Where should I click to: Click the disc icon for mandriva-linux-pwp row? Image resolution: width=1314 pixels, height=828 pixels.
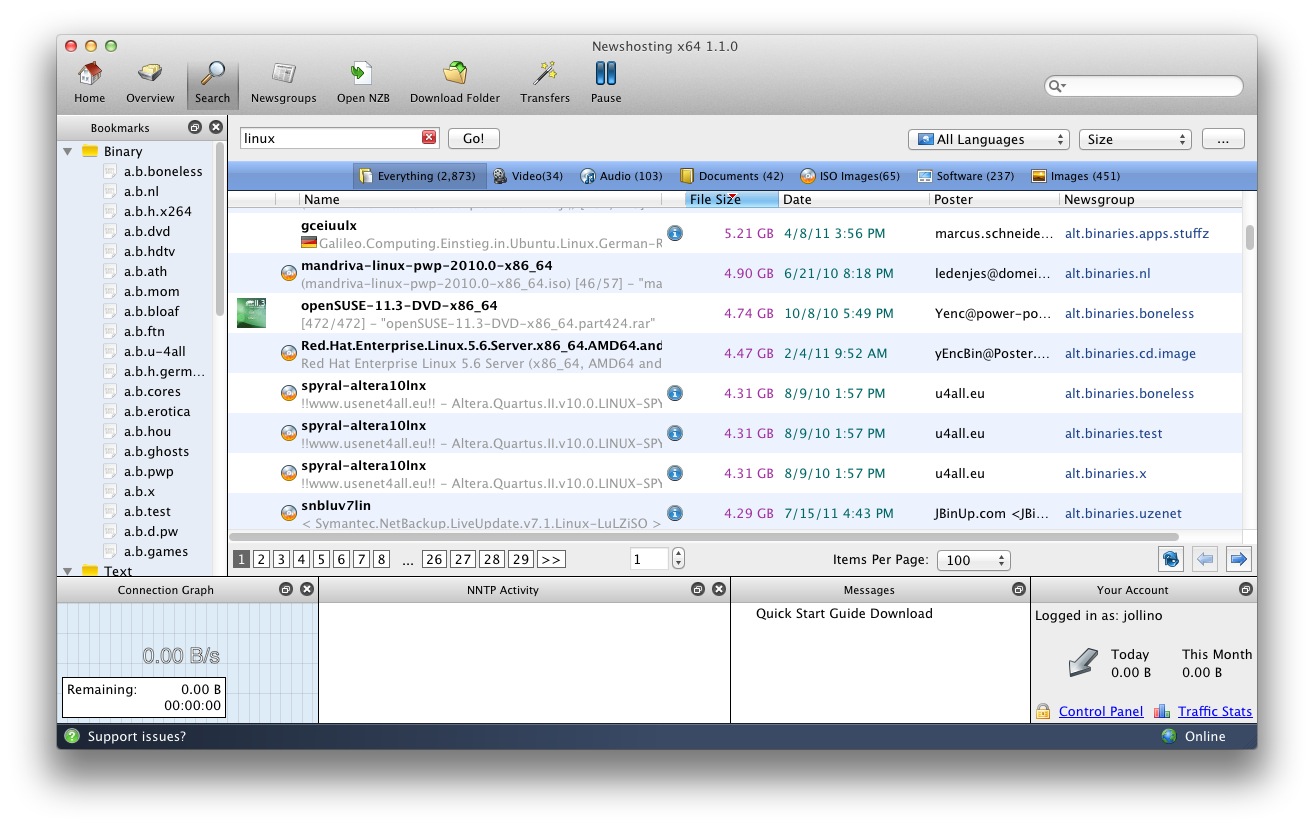click(x=289, y=273)
